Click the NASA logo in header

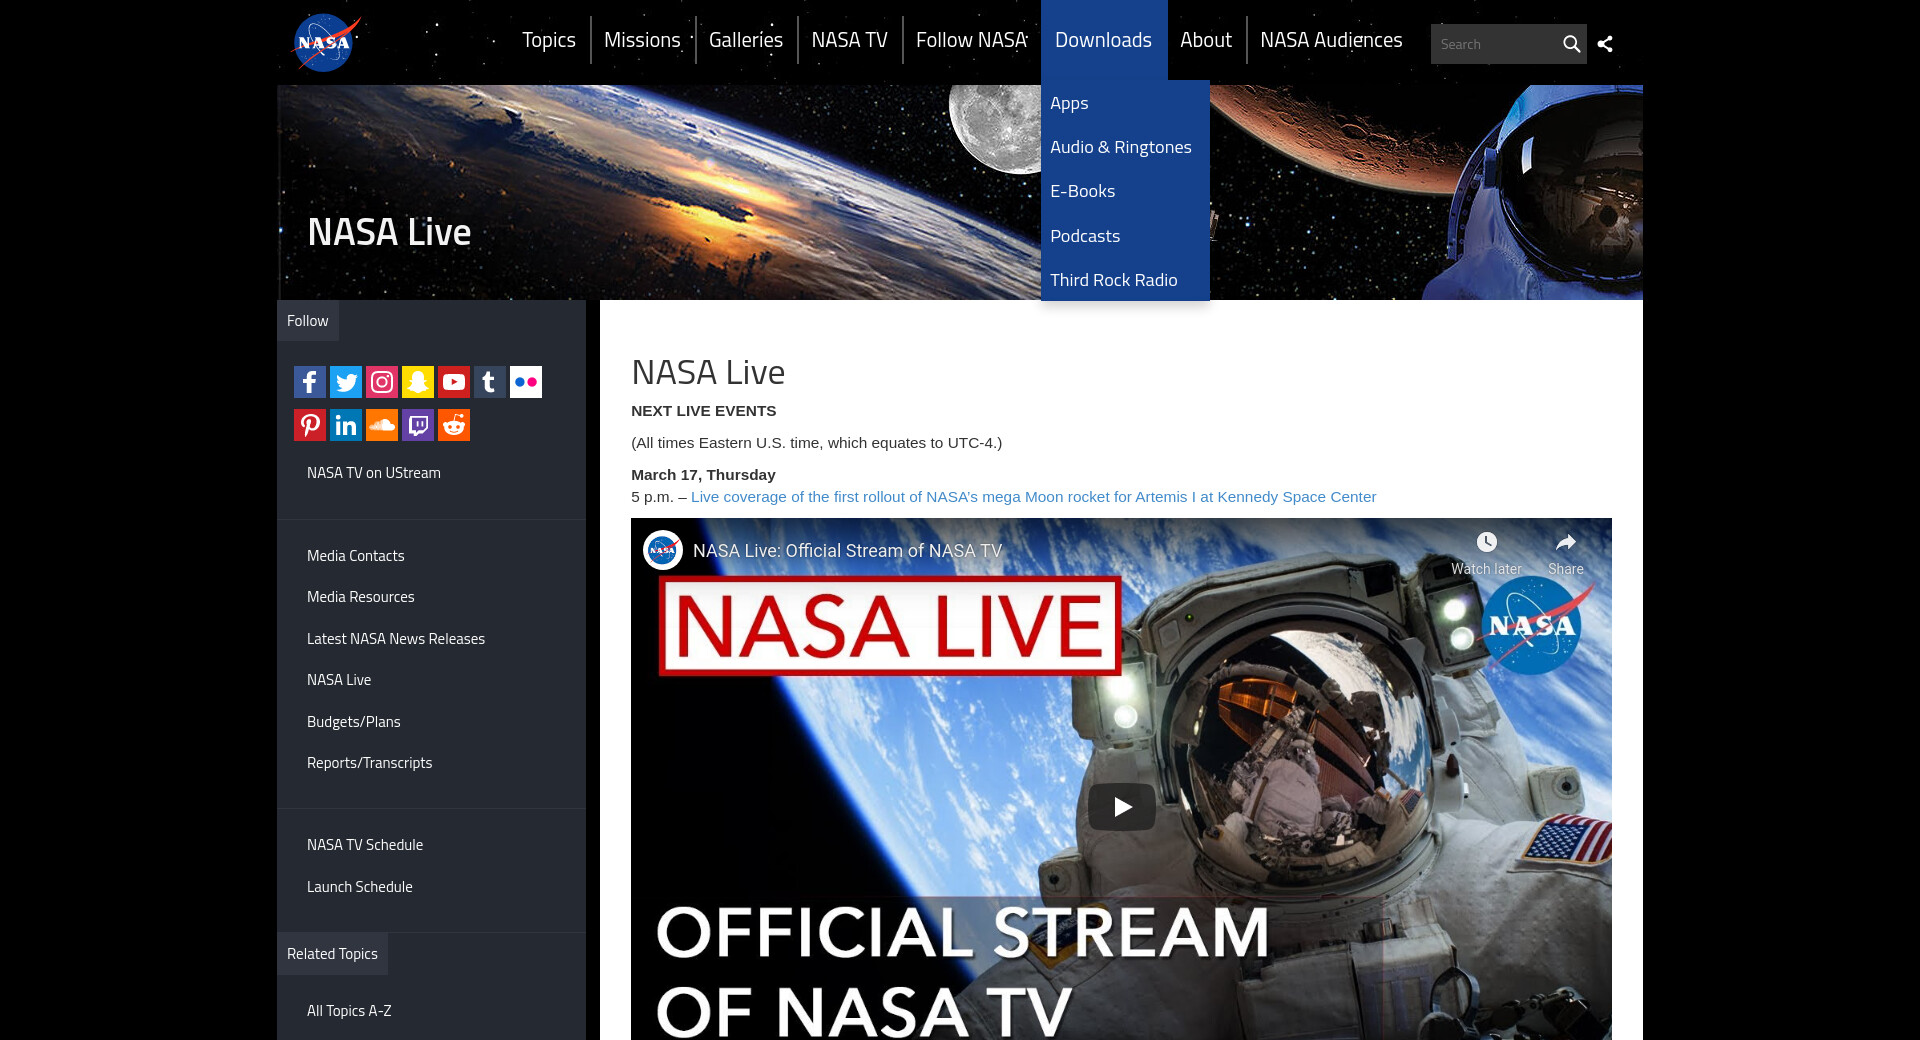[x=325, y=43]
